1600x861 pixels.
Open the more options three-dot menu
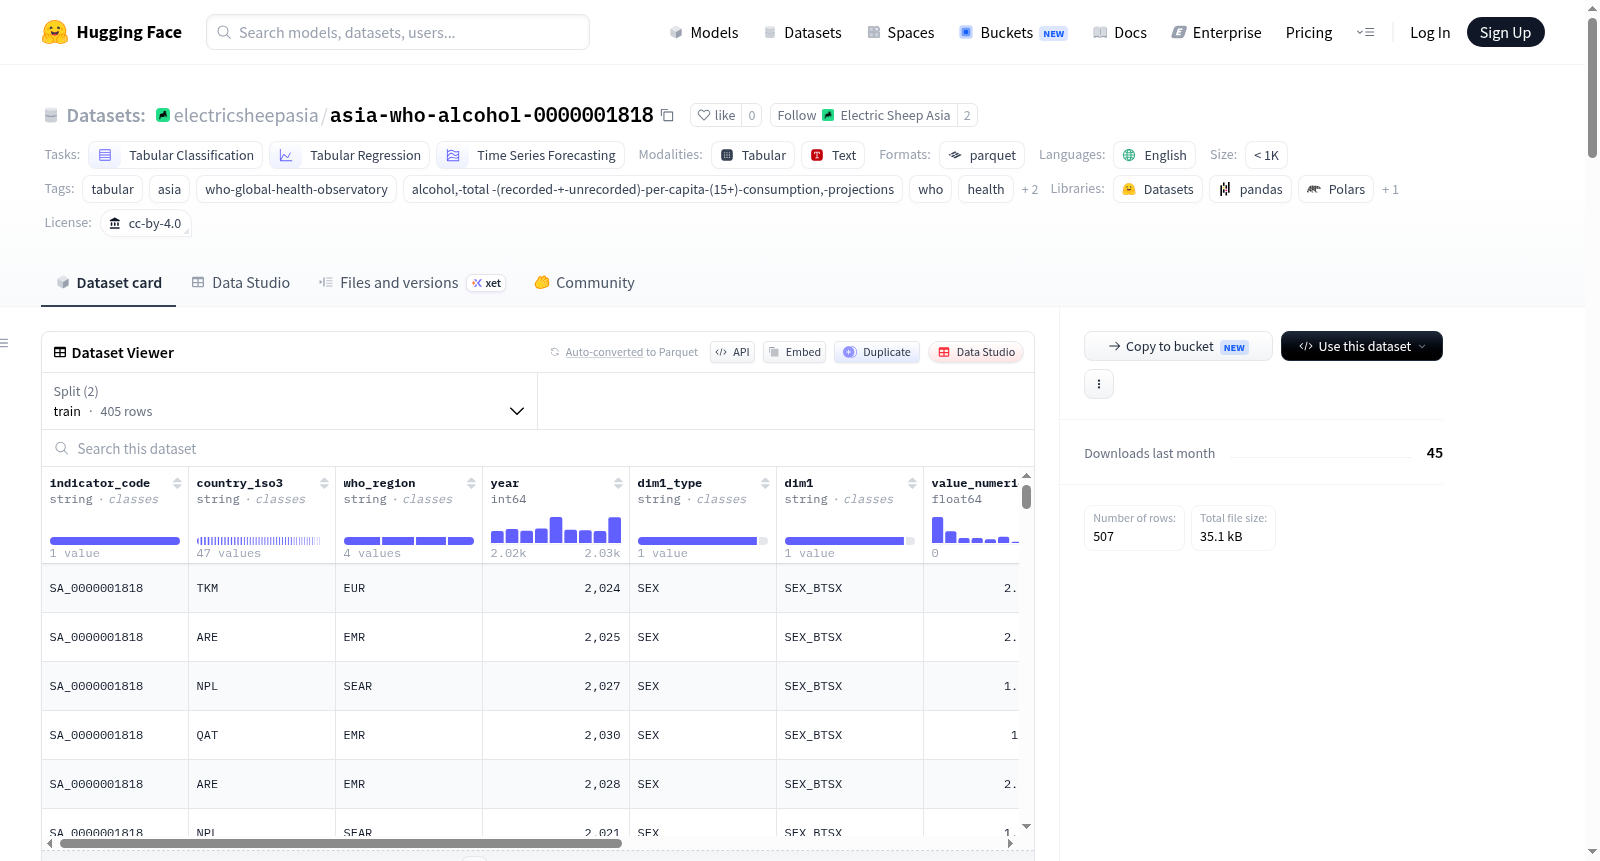(x=1099, y=384)
